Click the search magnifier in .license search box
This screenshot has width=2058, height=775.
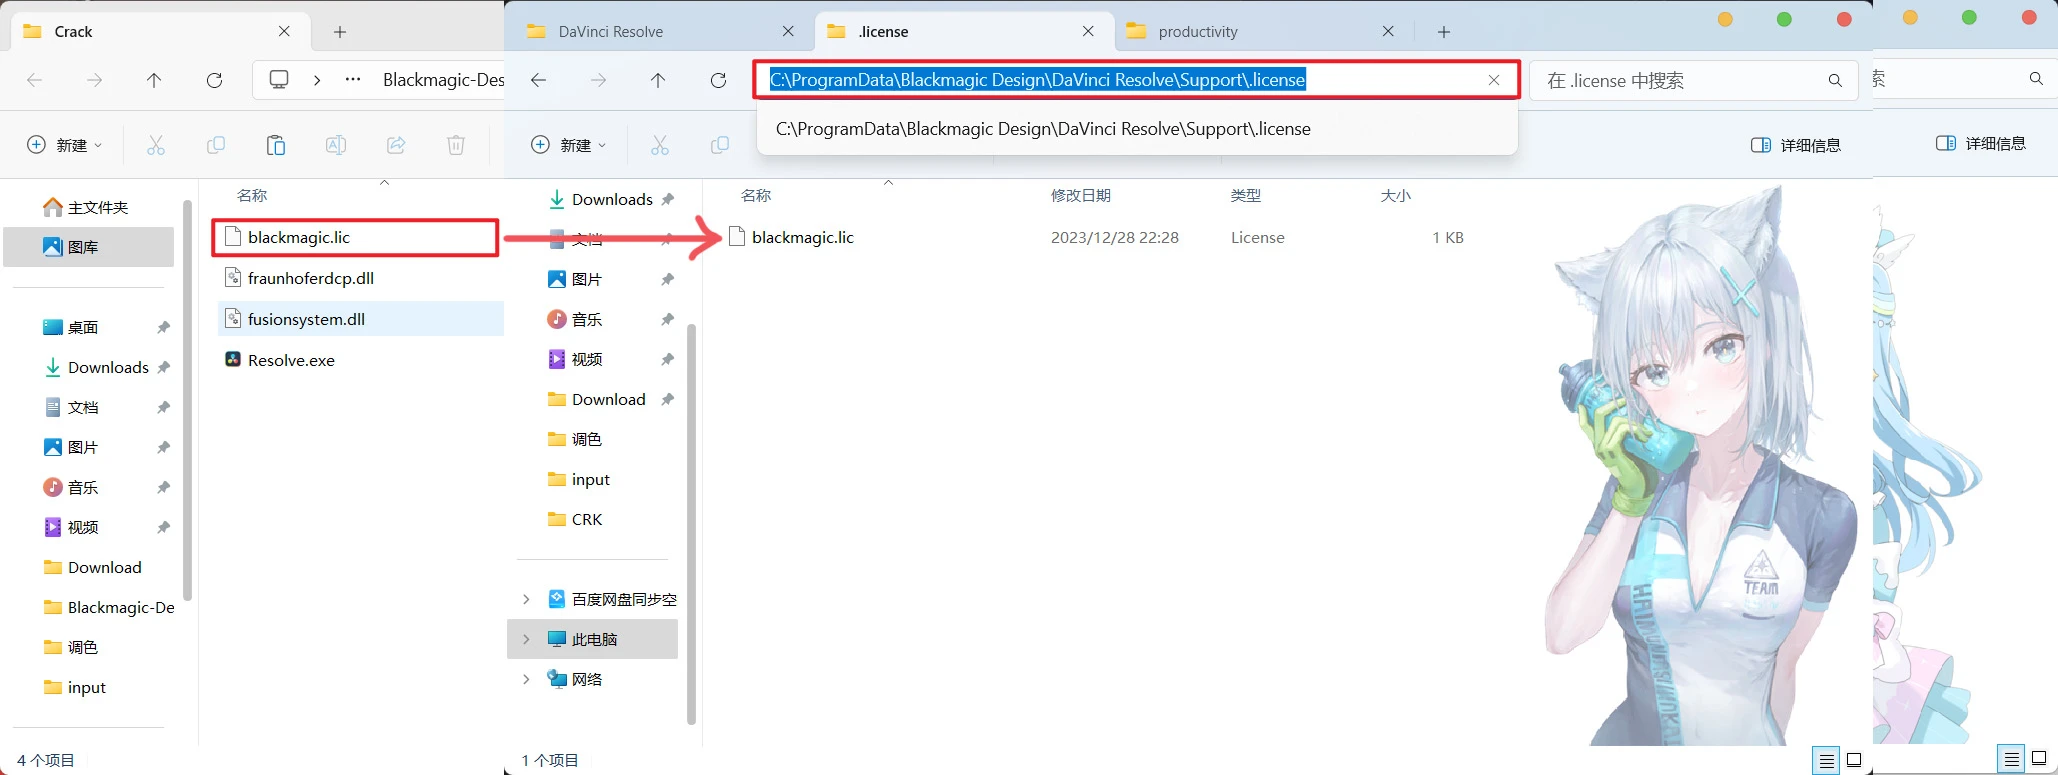coord(1835,80)
